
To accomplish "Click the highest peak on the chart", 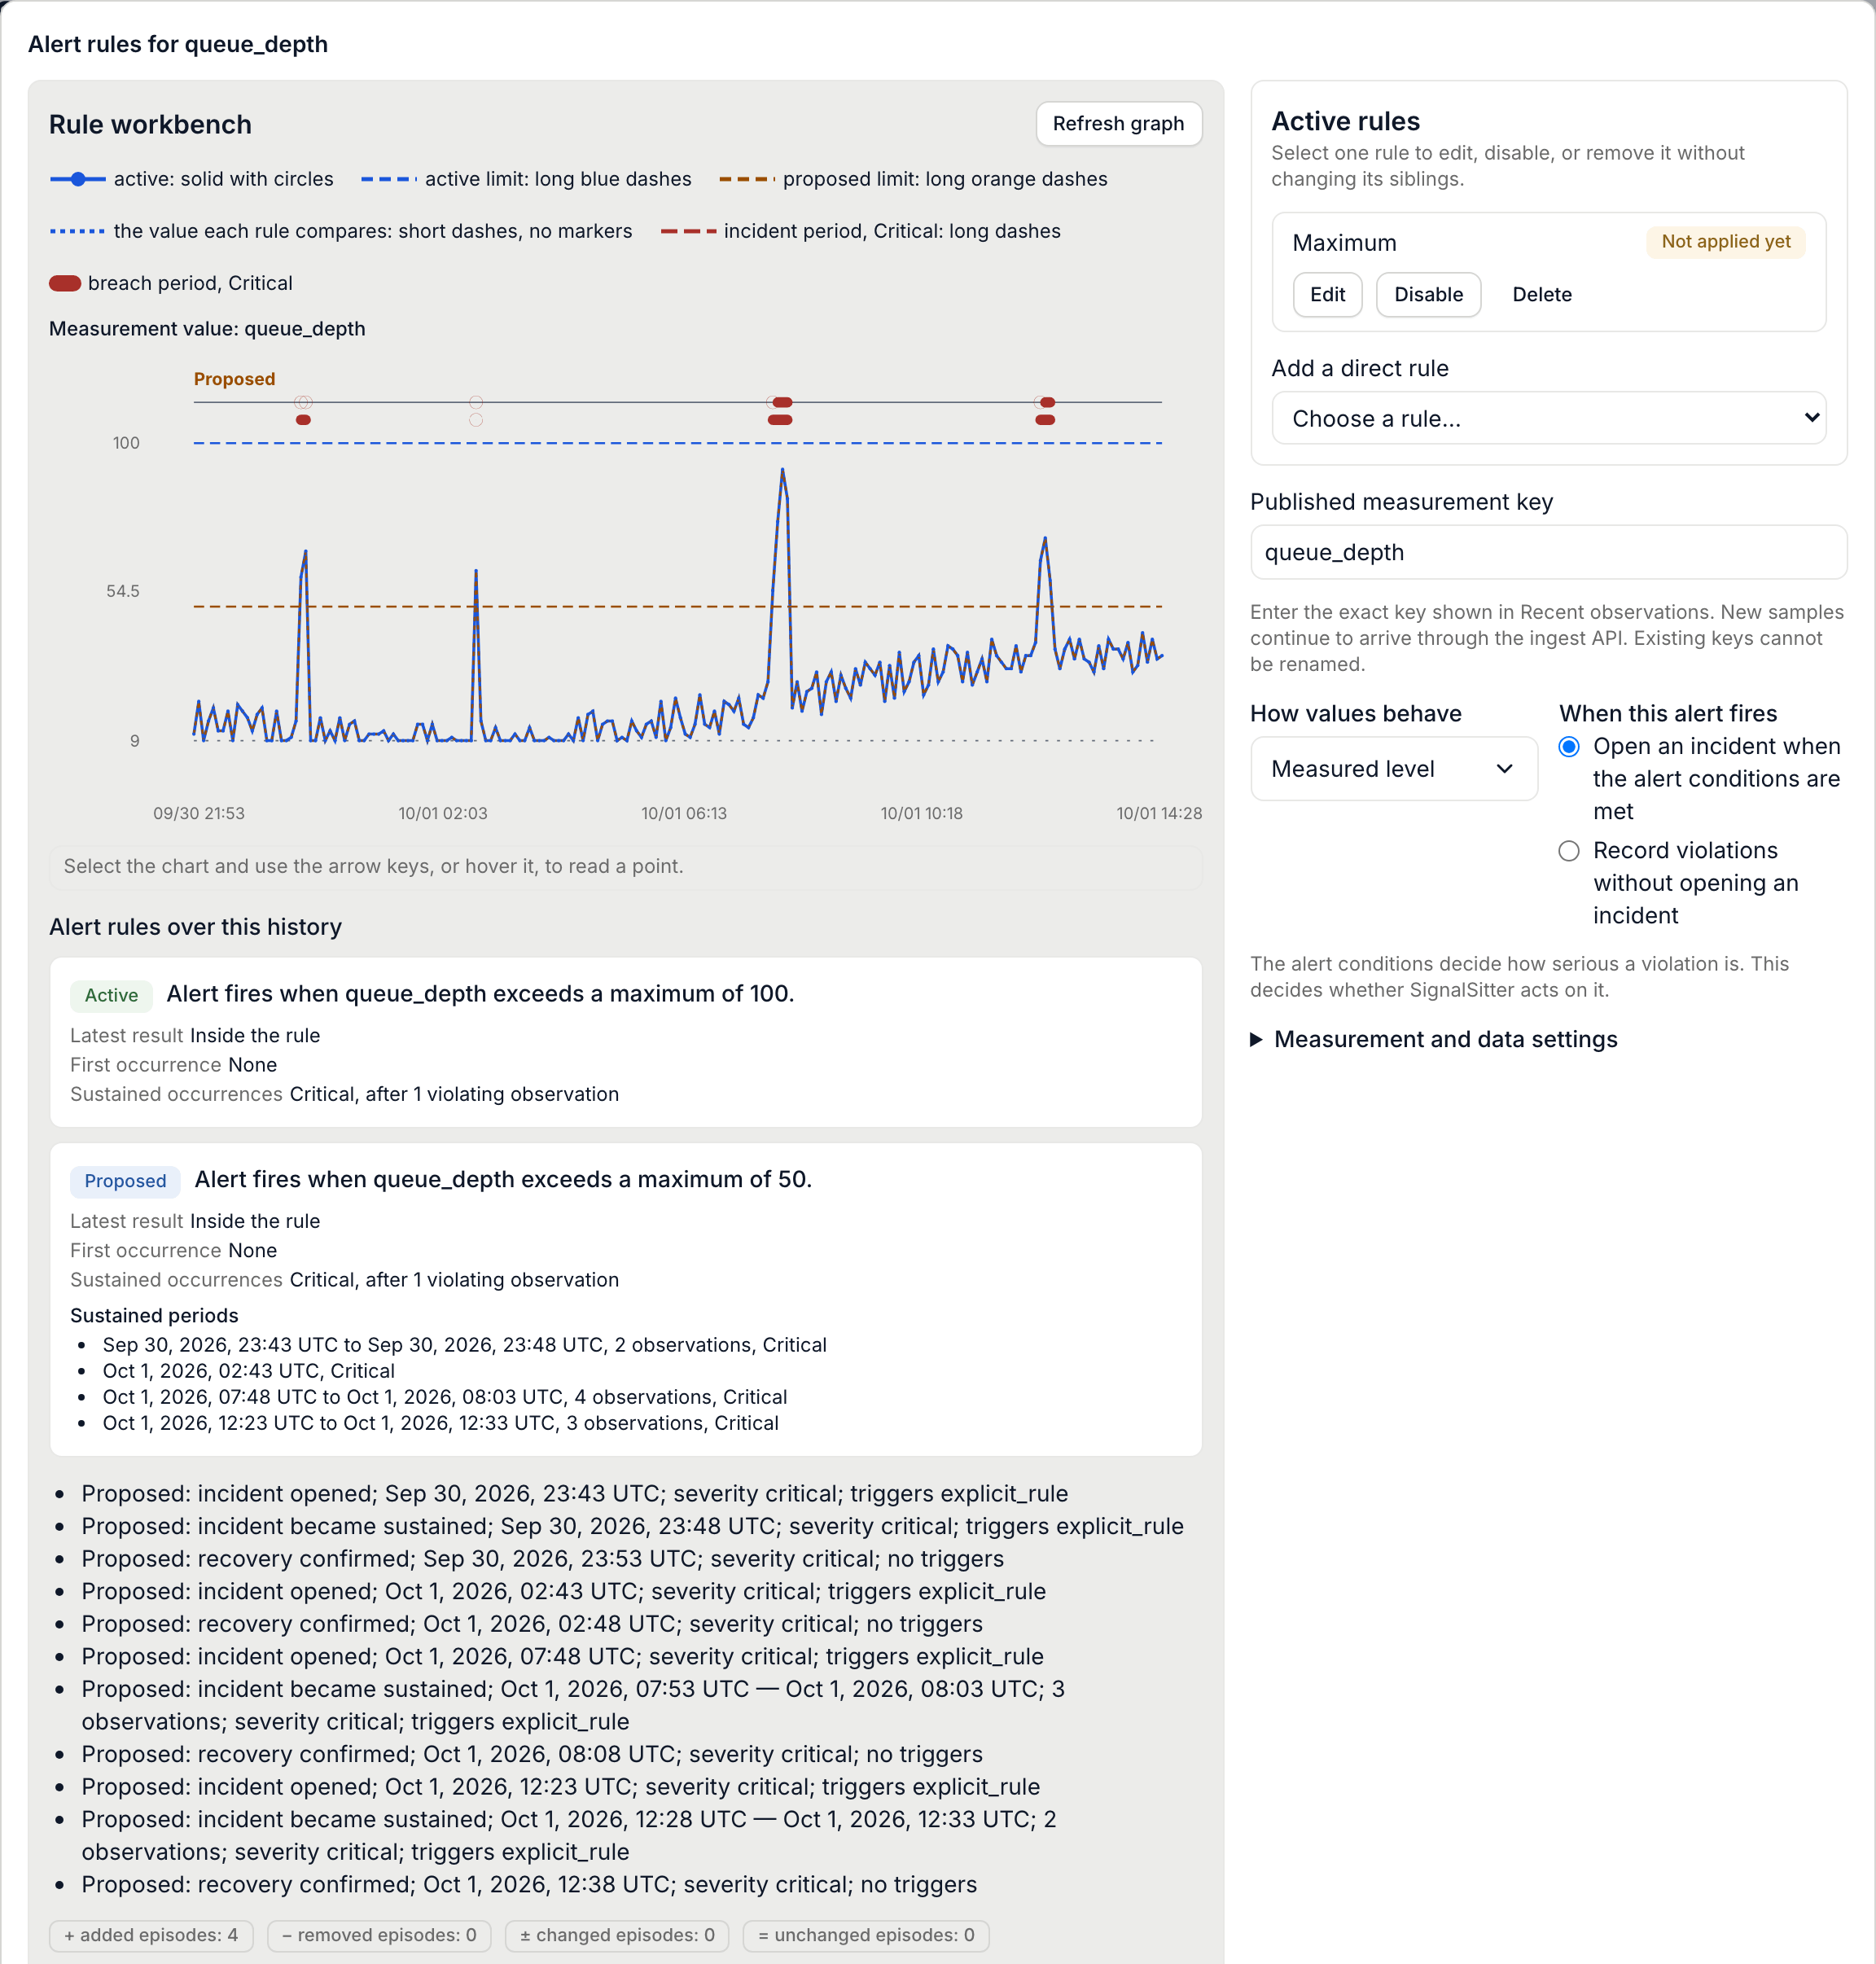I will pyautogui.click(x=782, y=469).
